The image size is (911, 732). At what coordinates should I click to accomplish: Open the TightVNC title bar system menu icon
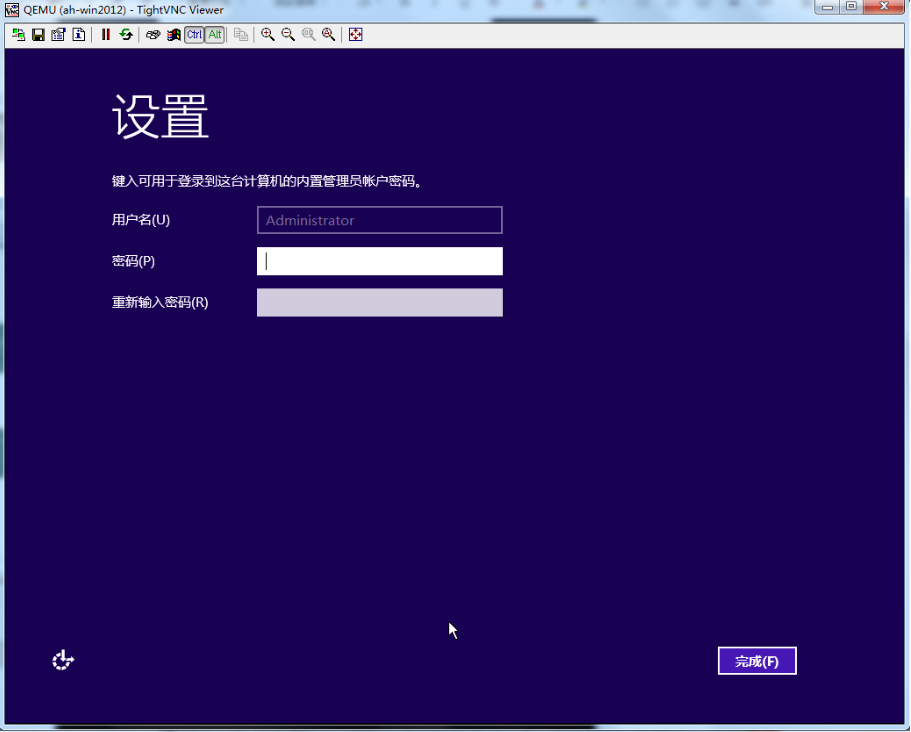click(12, 10)
